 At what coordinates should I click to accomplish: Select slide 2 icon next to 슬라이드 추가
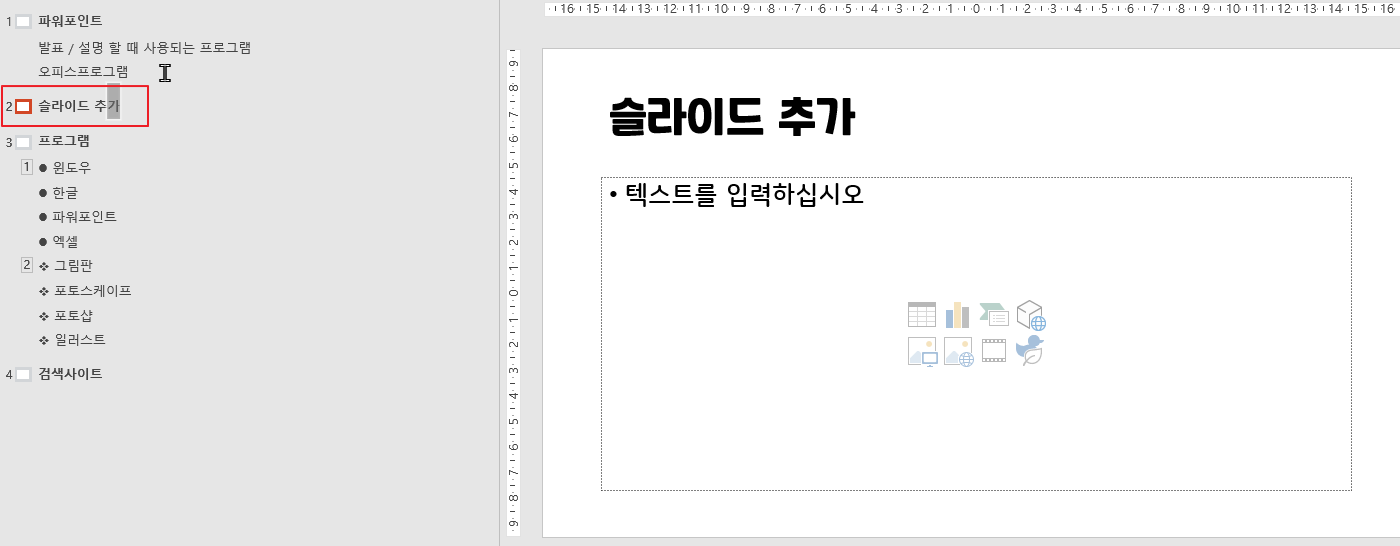23,106
